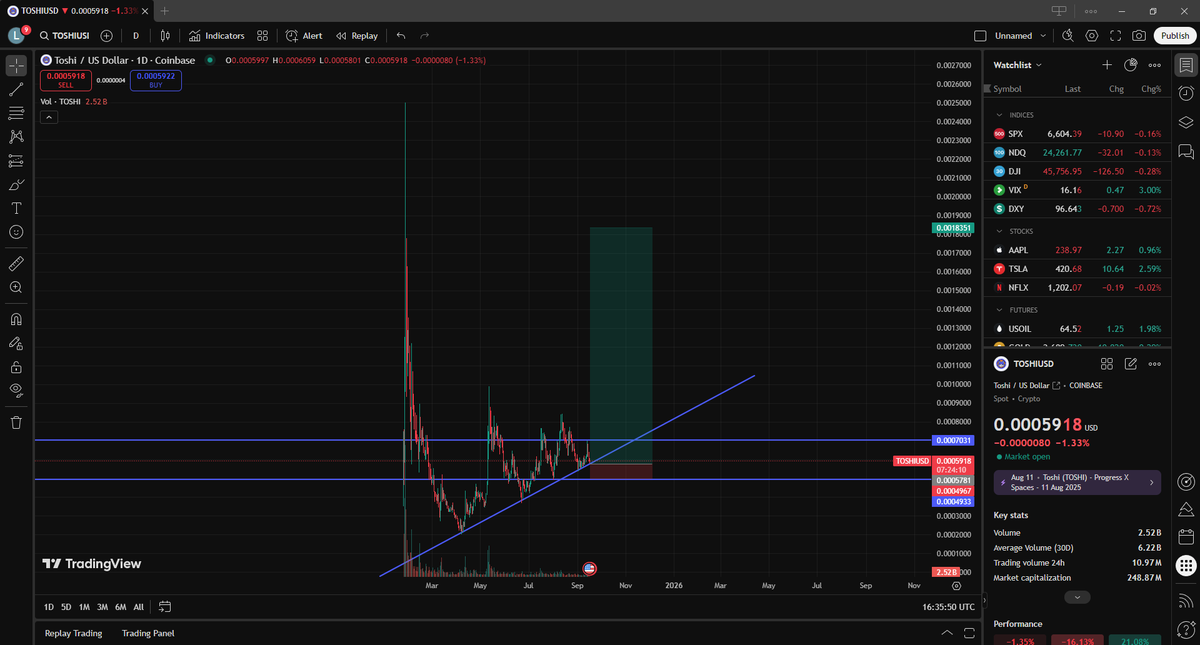The image size is (1200, 645).
Task: Create an Alert from the toolbar
Action: [304, 35]
